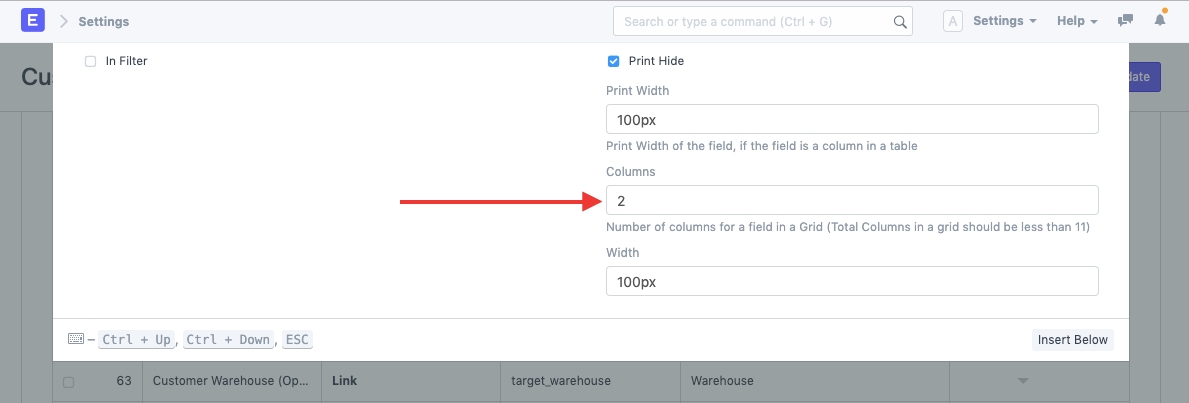Enable the In Filter checkbox
Screen dimensions: 1189x403
tap(91, 61)
